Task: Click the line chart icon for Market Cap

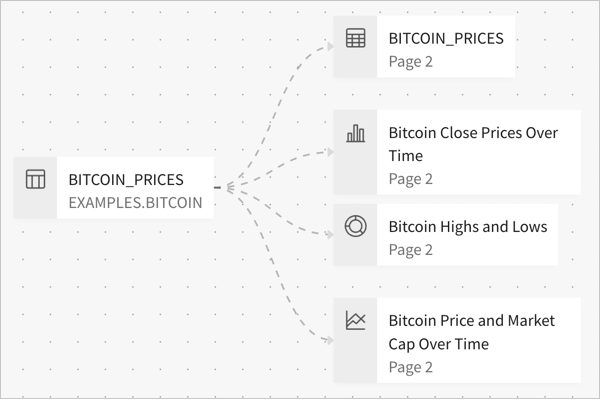Action: point(355,320)
